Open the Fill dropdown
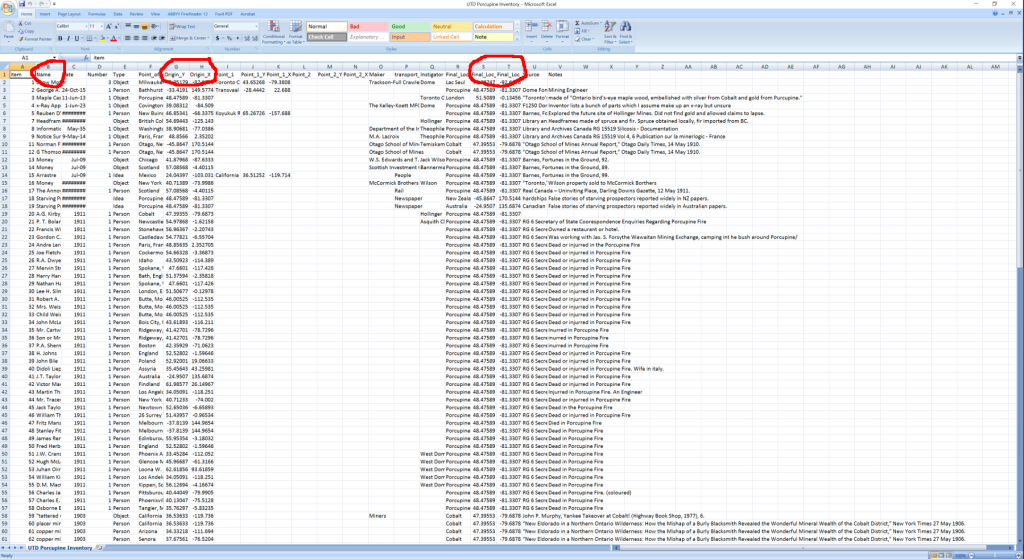 tap(583, 31)
